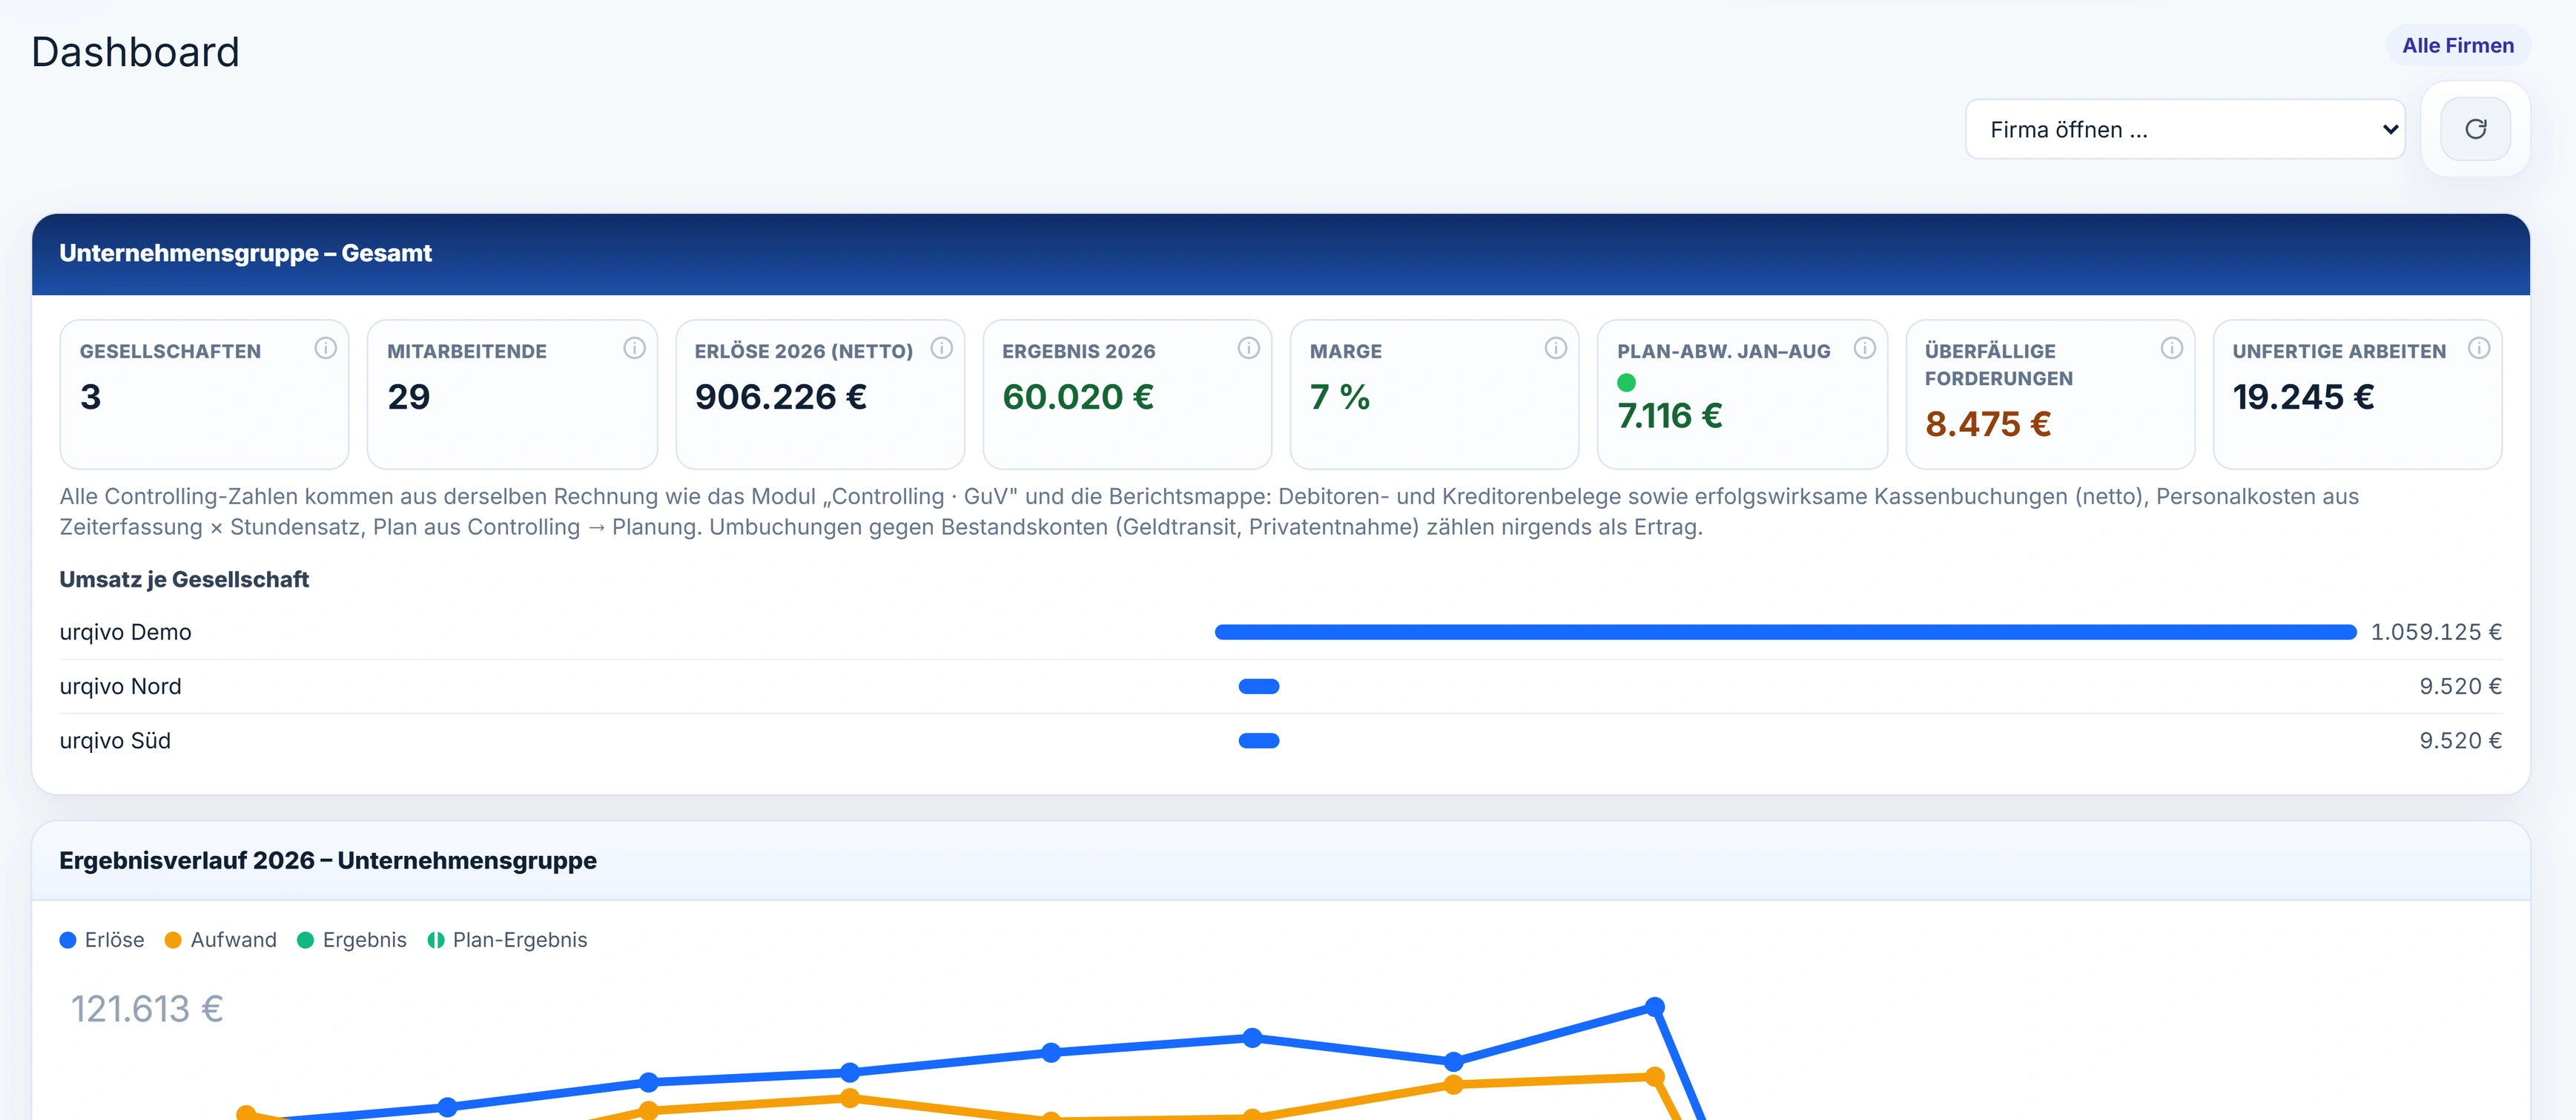Toggle Erlöse series in chart legend
Image resolution: width=2576 pixels, height=1120 pixels.
tap(102, 940)
